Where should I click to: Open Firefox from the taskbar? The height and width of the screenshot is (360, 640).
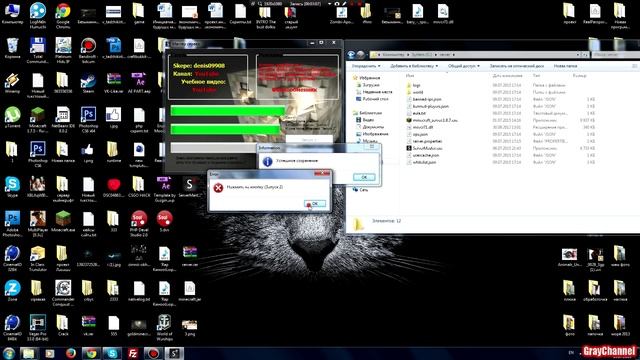pos(71,353)
